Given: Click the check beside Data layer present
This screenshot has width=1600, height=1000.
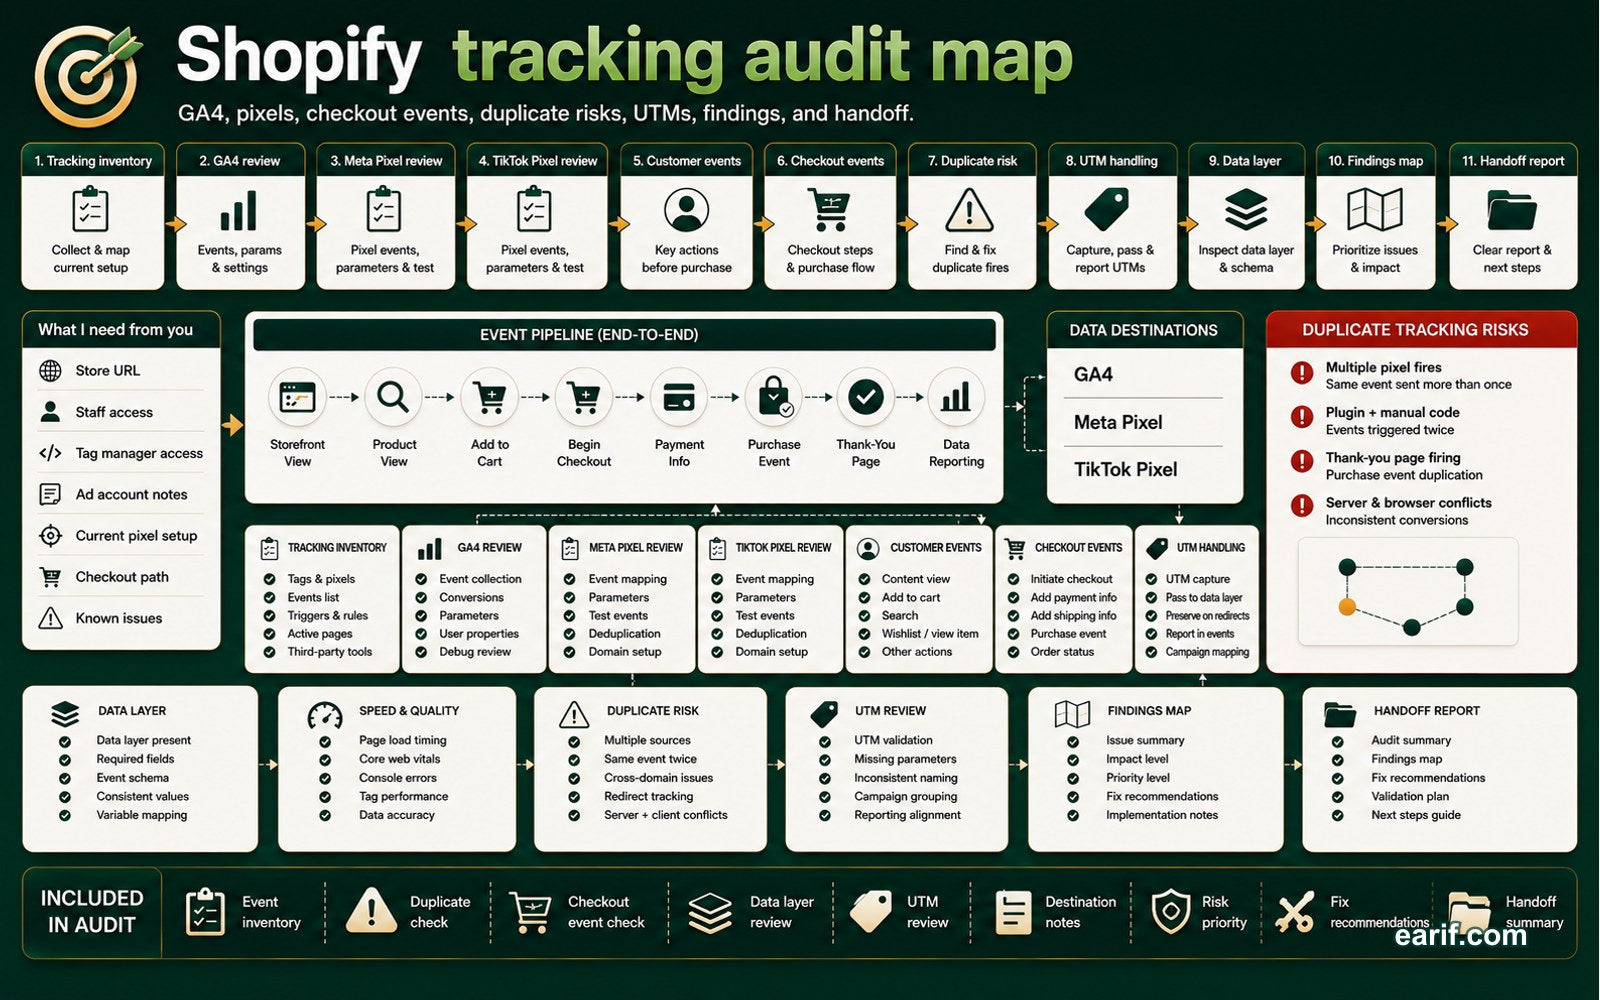Looking at the screenshot, I should click(x=65, y=741).
